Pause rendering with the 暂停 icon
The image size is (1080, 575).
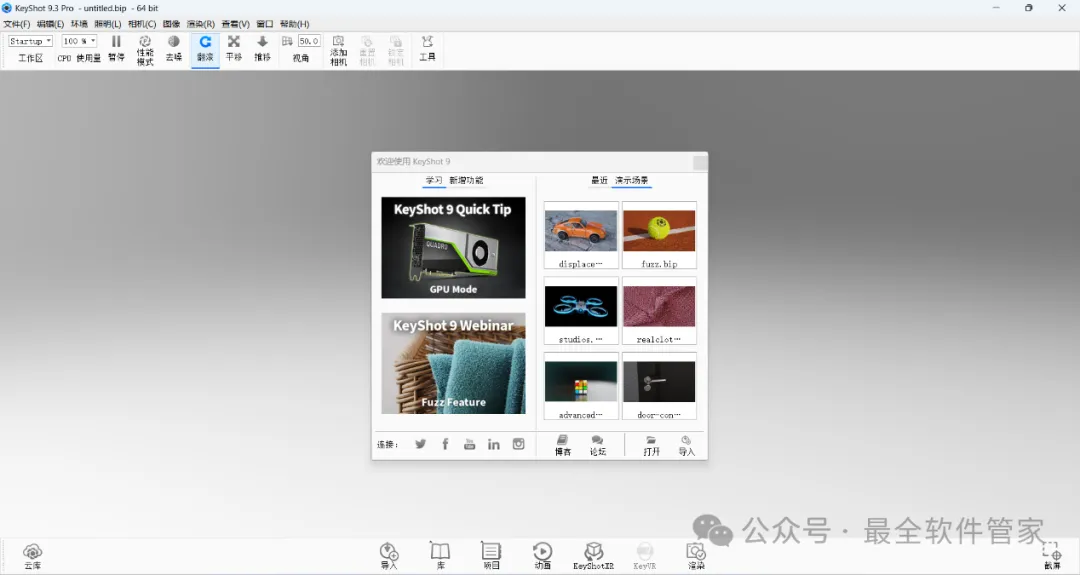tap(116, 49)
